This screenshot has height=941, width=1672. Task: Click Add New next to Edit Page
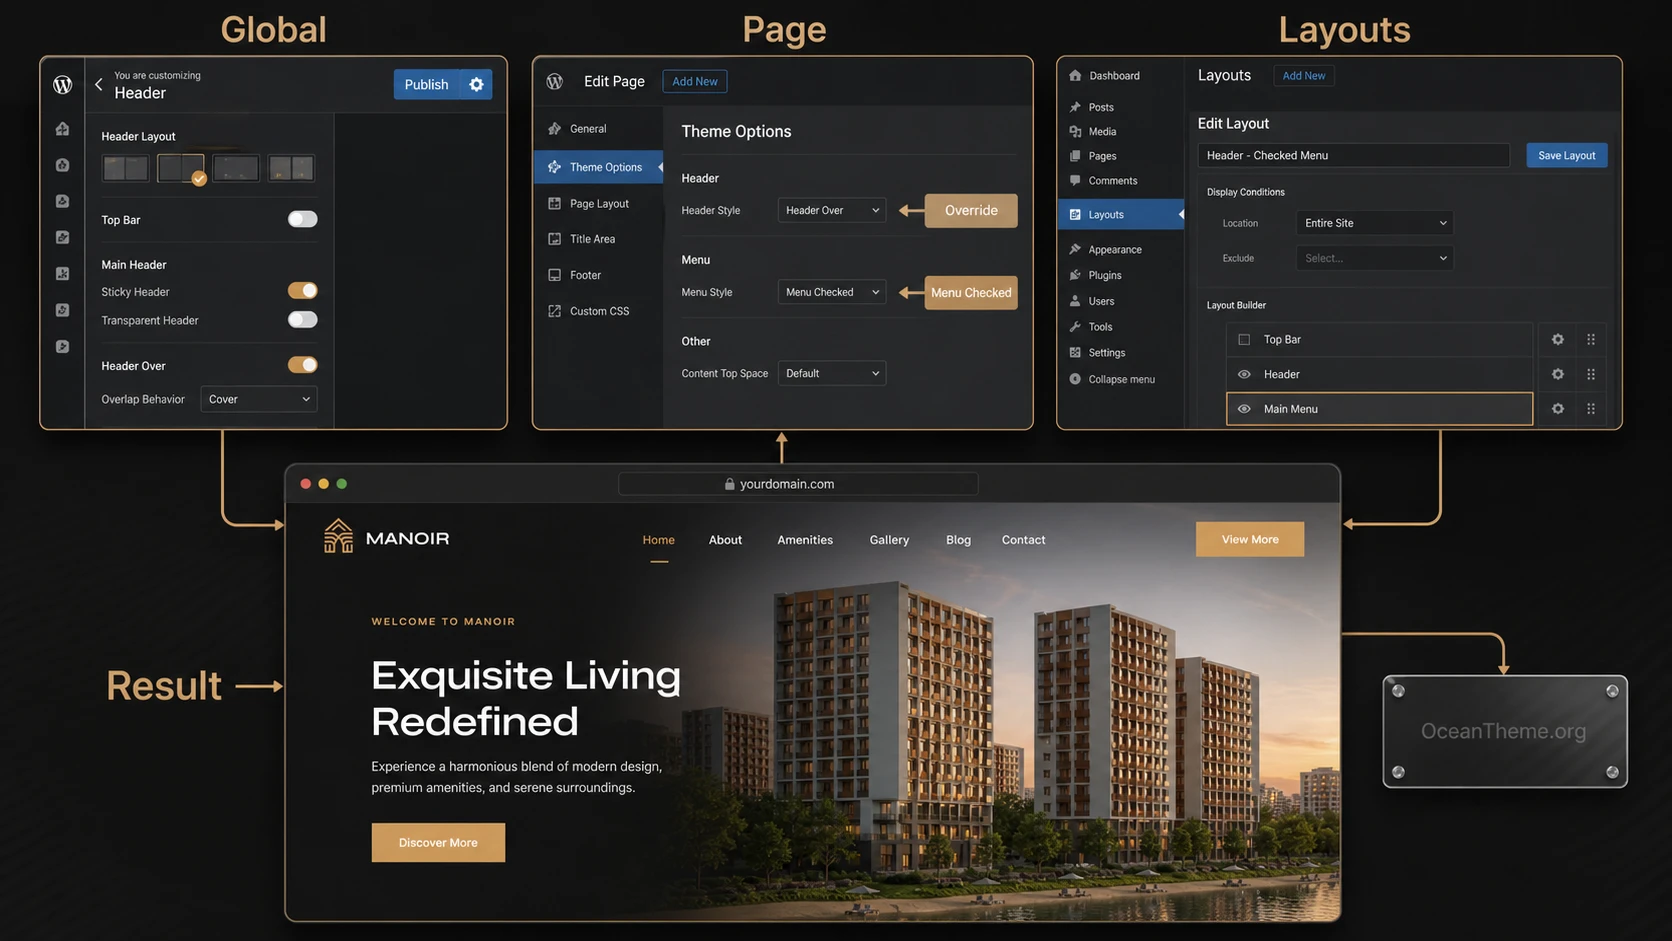(x=695, y=81)
